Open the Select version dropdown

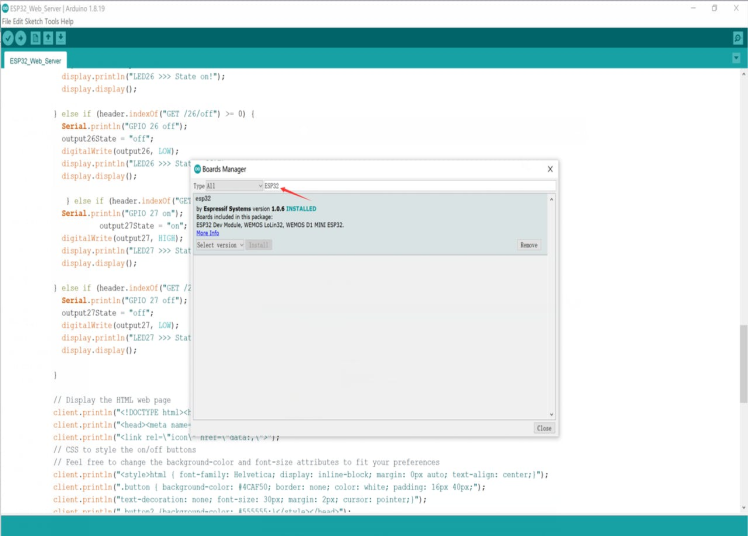point(220,244)
